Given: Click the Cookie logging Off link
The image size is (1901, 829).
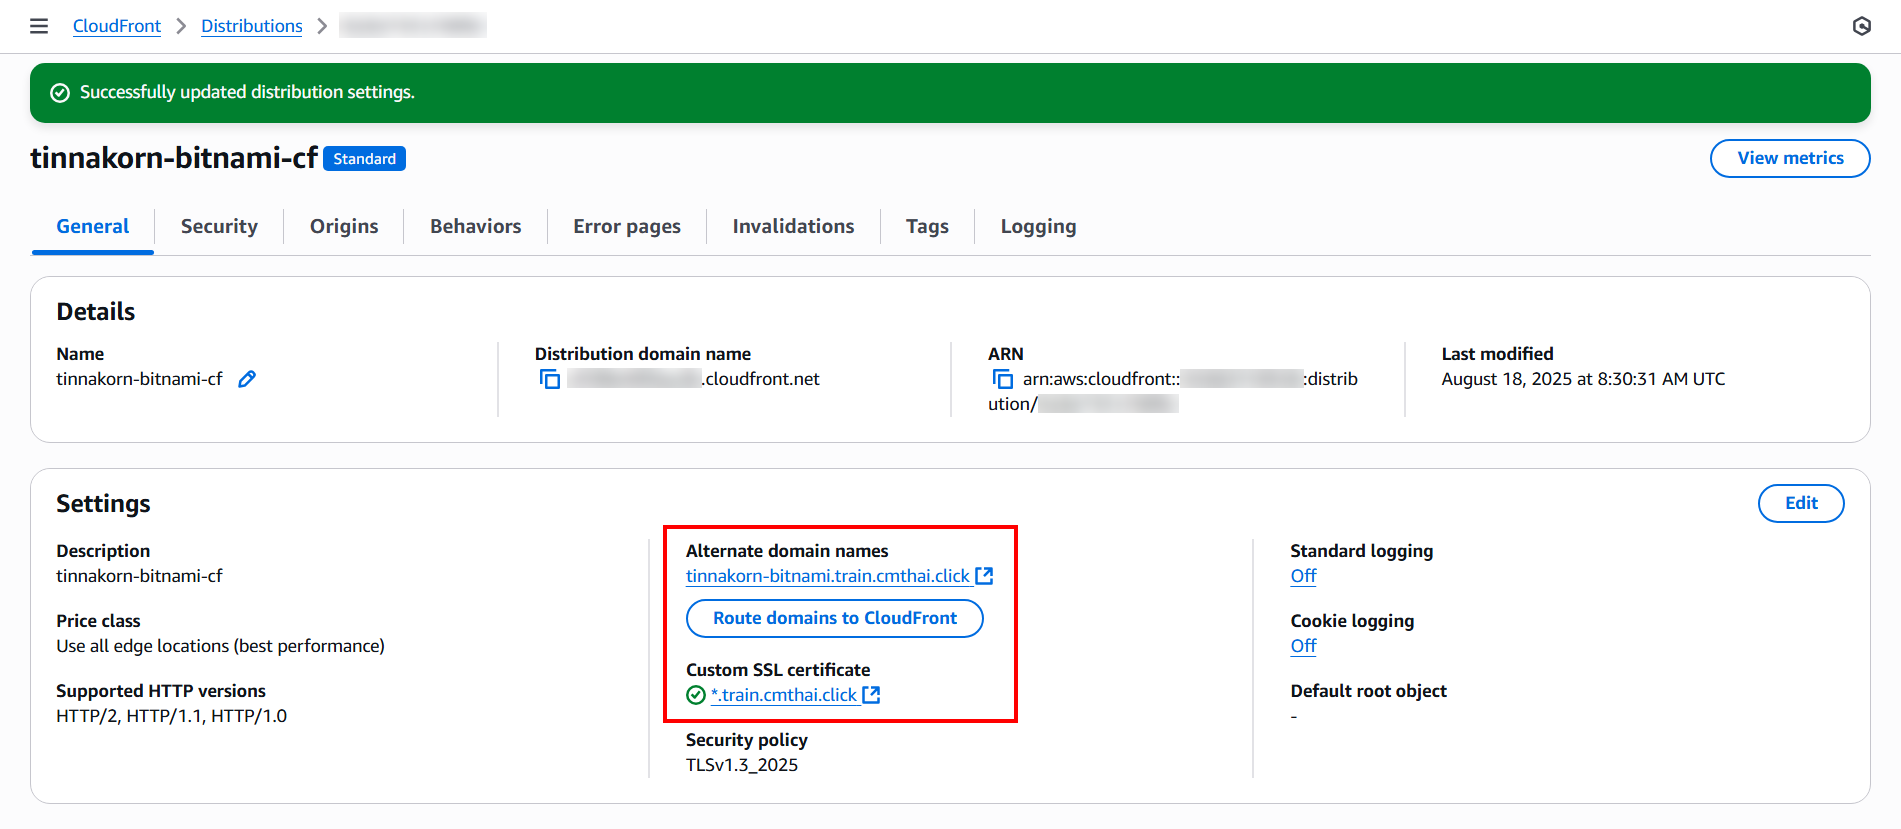Looking at the screenshot, I should pos(1303,646).
